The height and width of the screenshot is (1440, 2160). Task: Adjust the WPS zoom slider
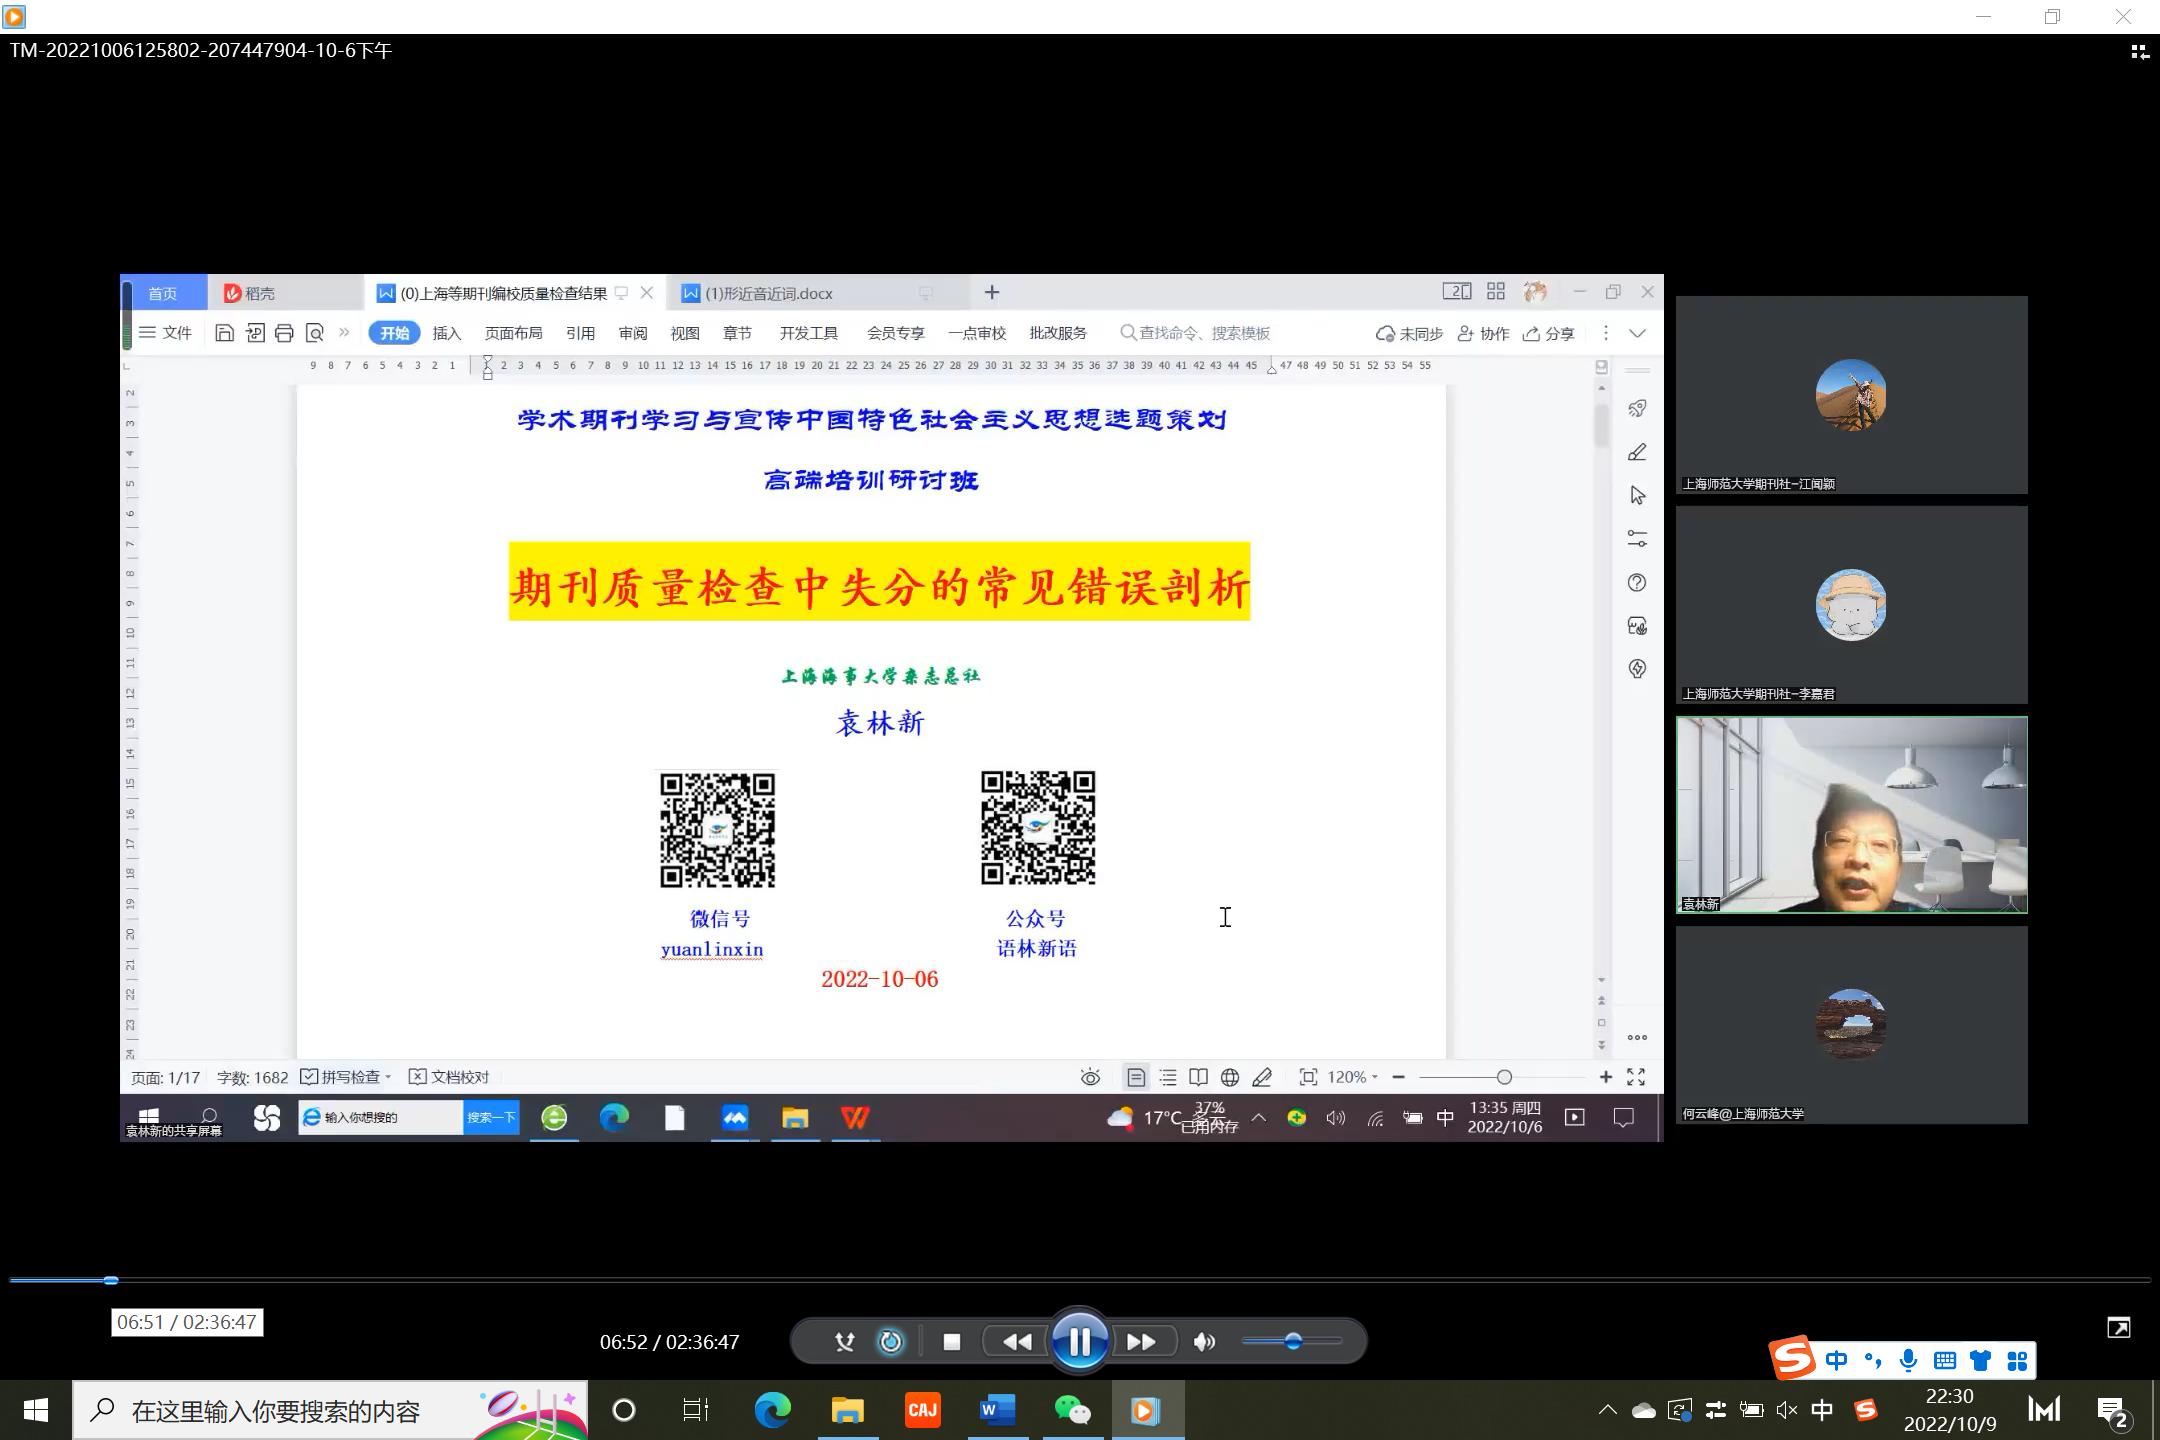pos(1503,1077)
